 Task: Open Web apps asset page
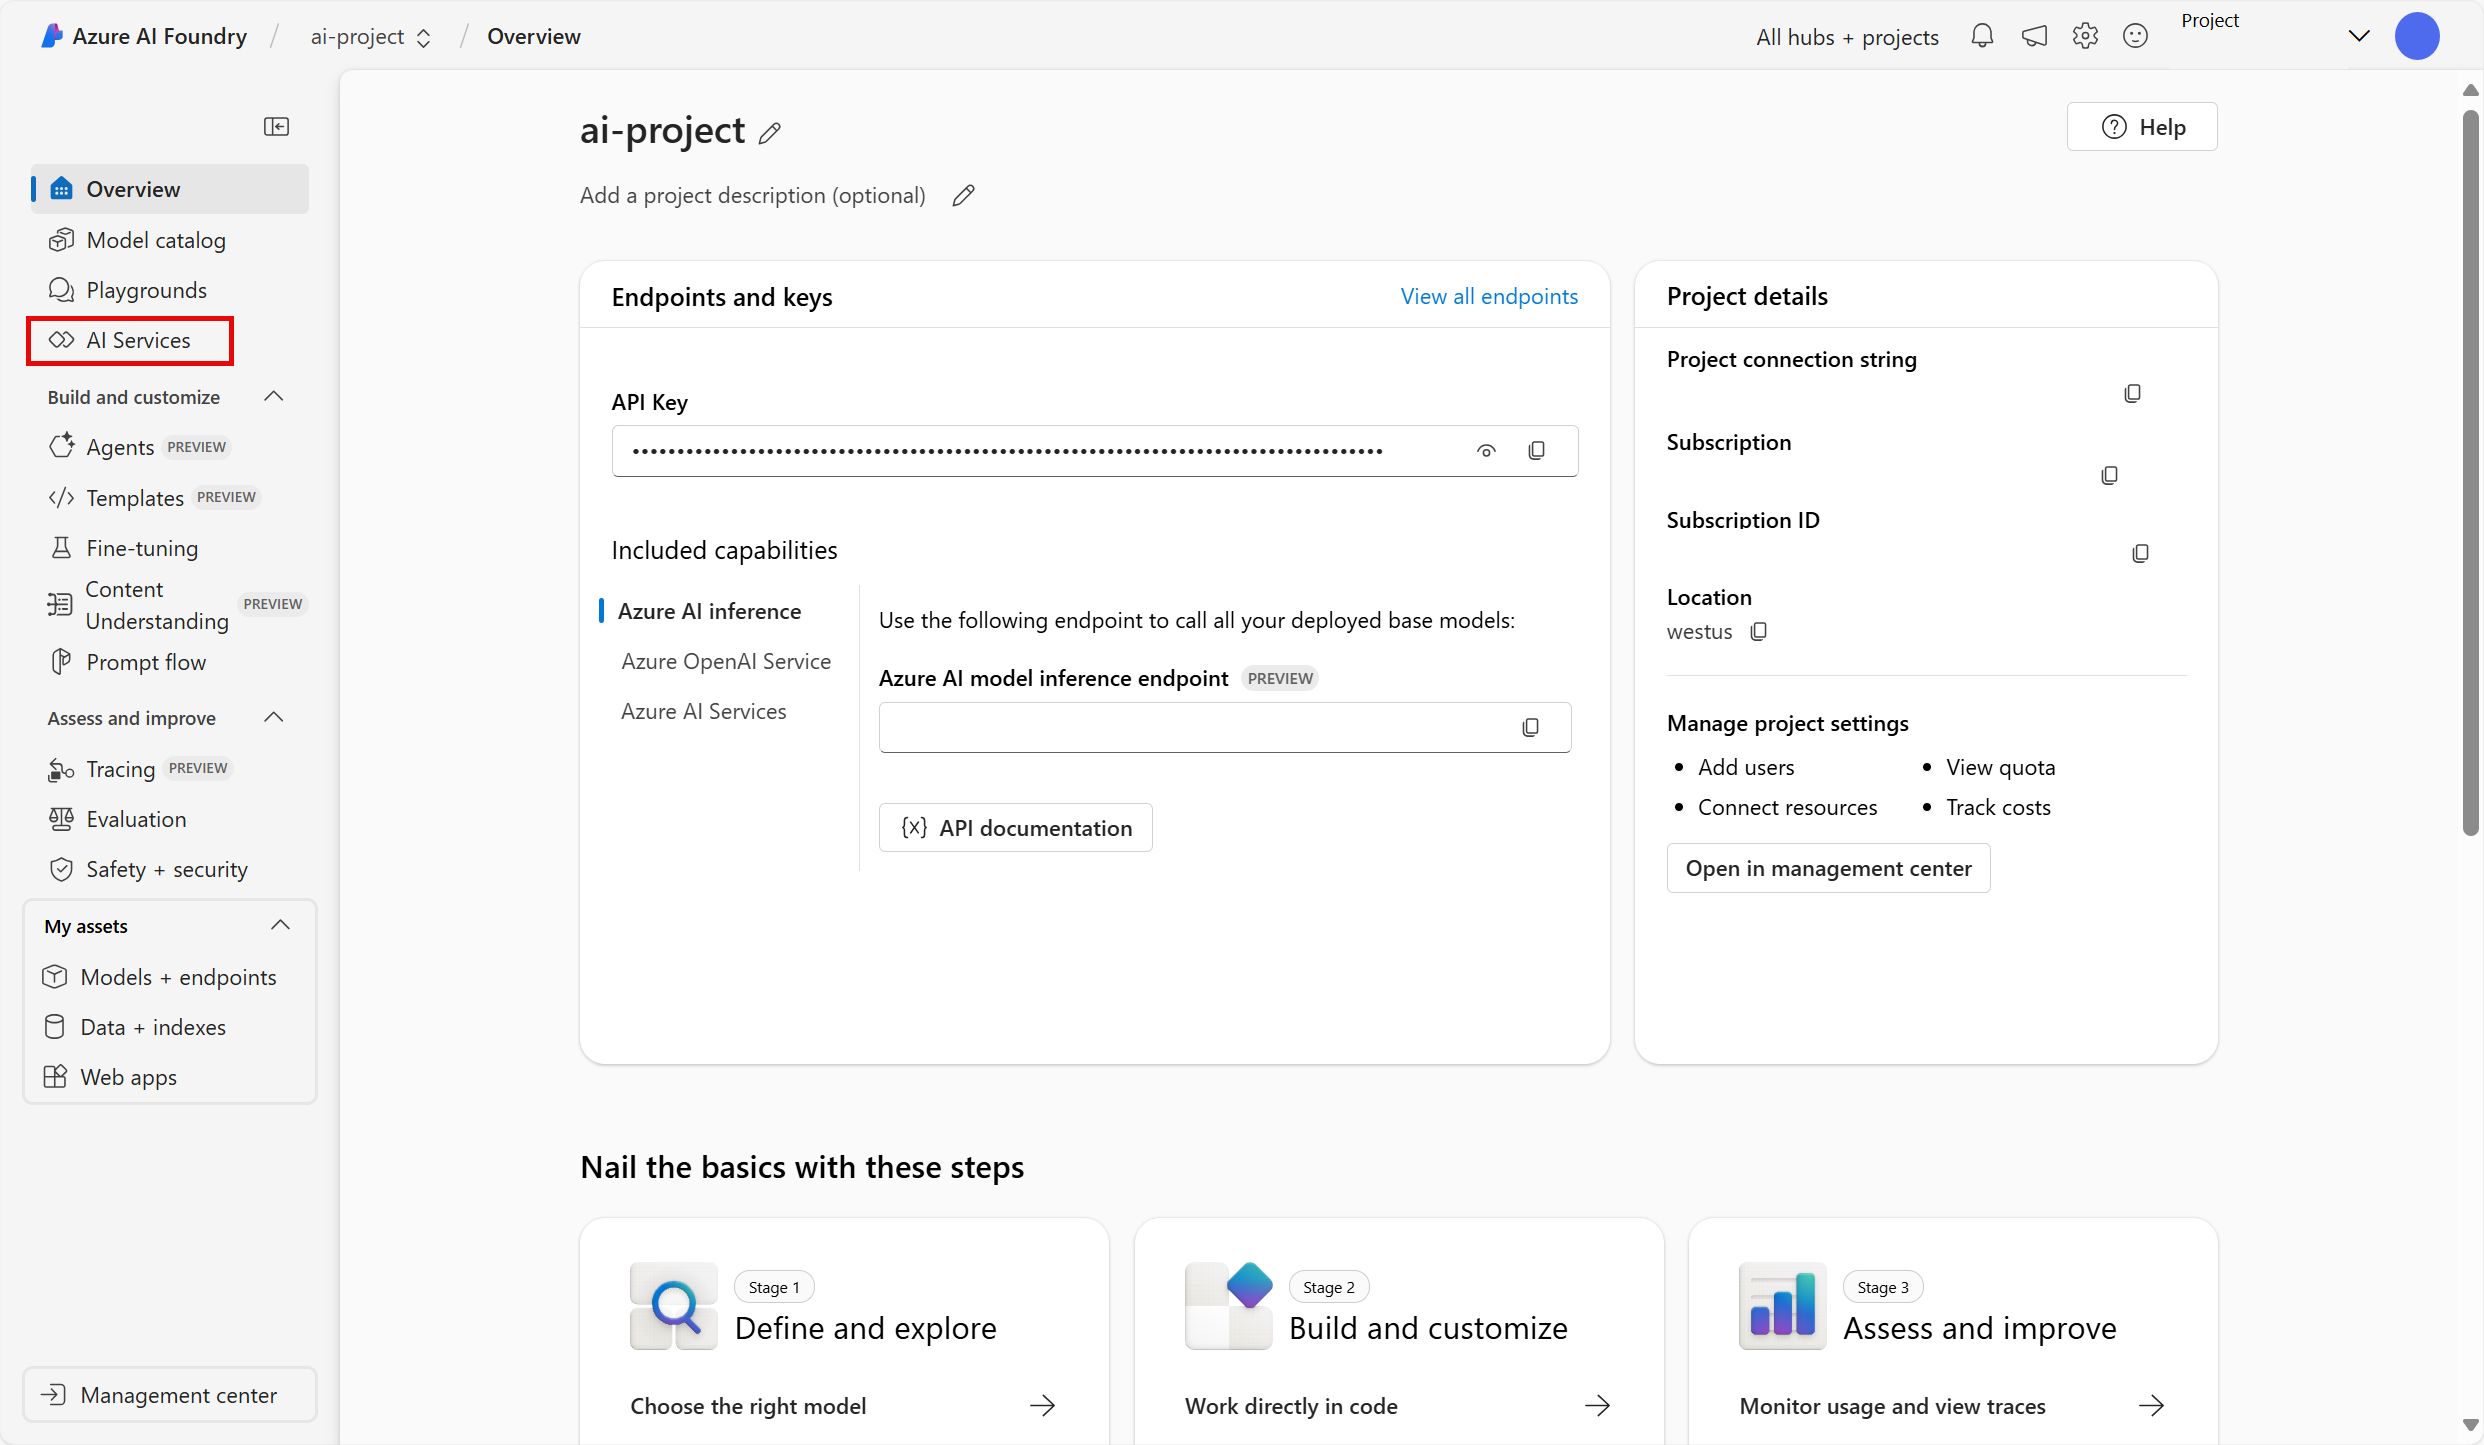[128, 1077]
